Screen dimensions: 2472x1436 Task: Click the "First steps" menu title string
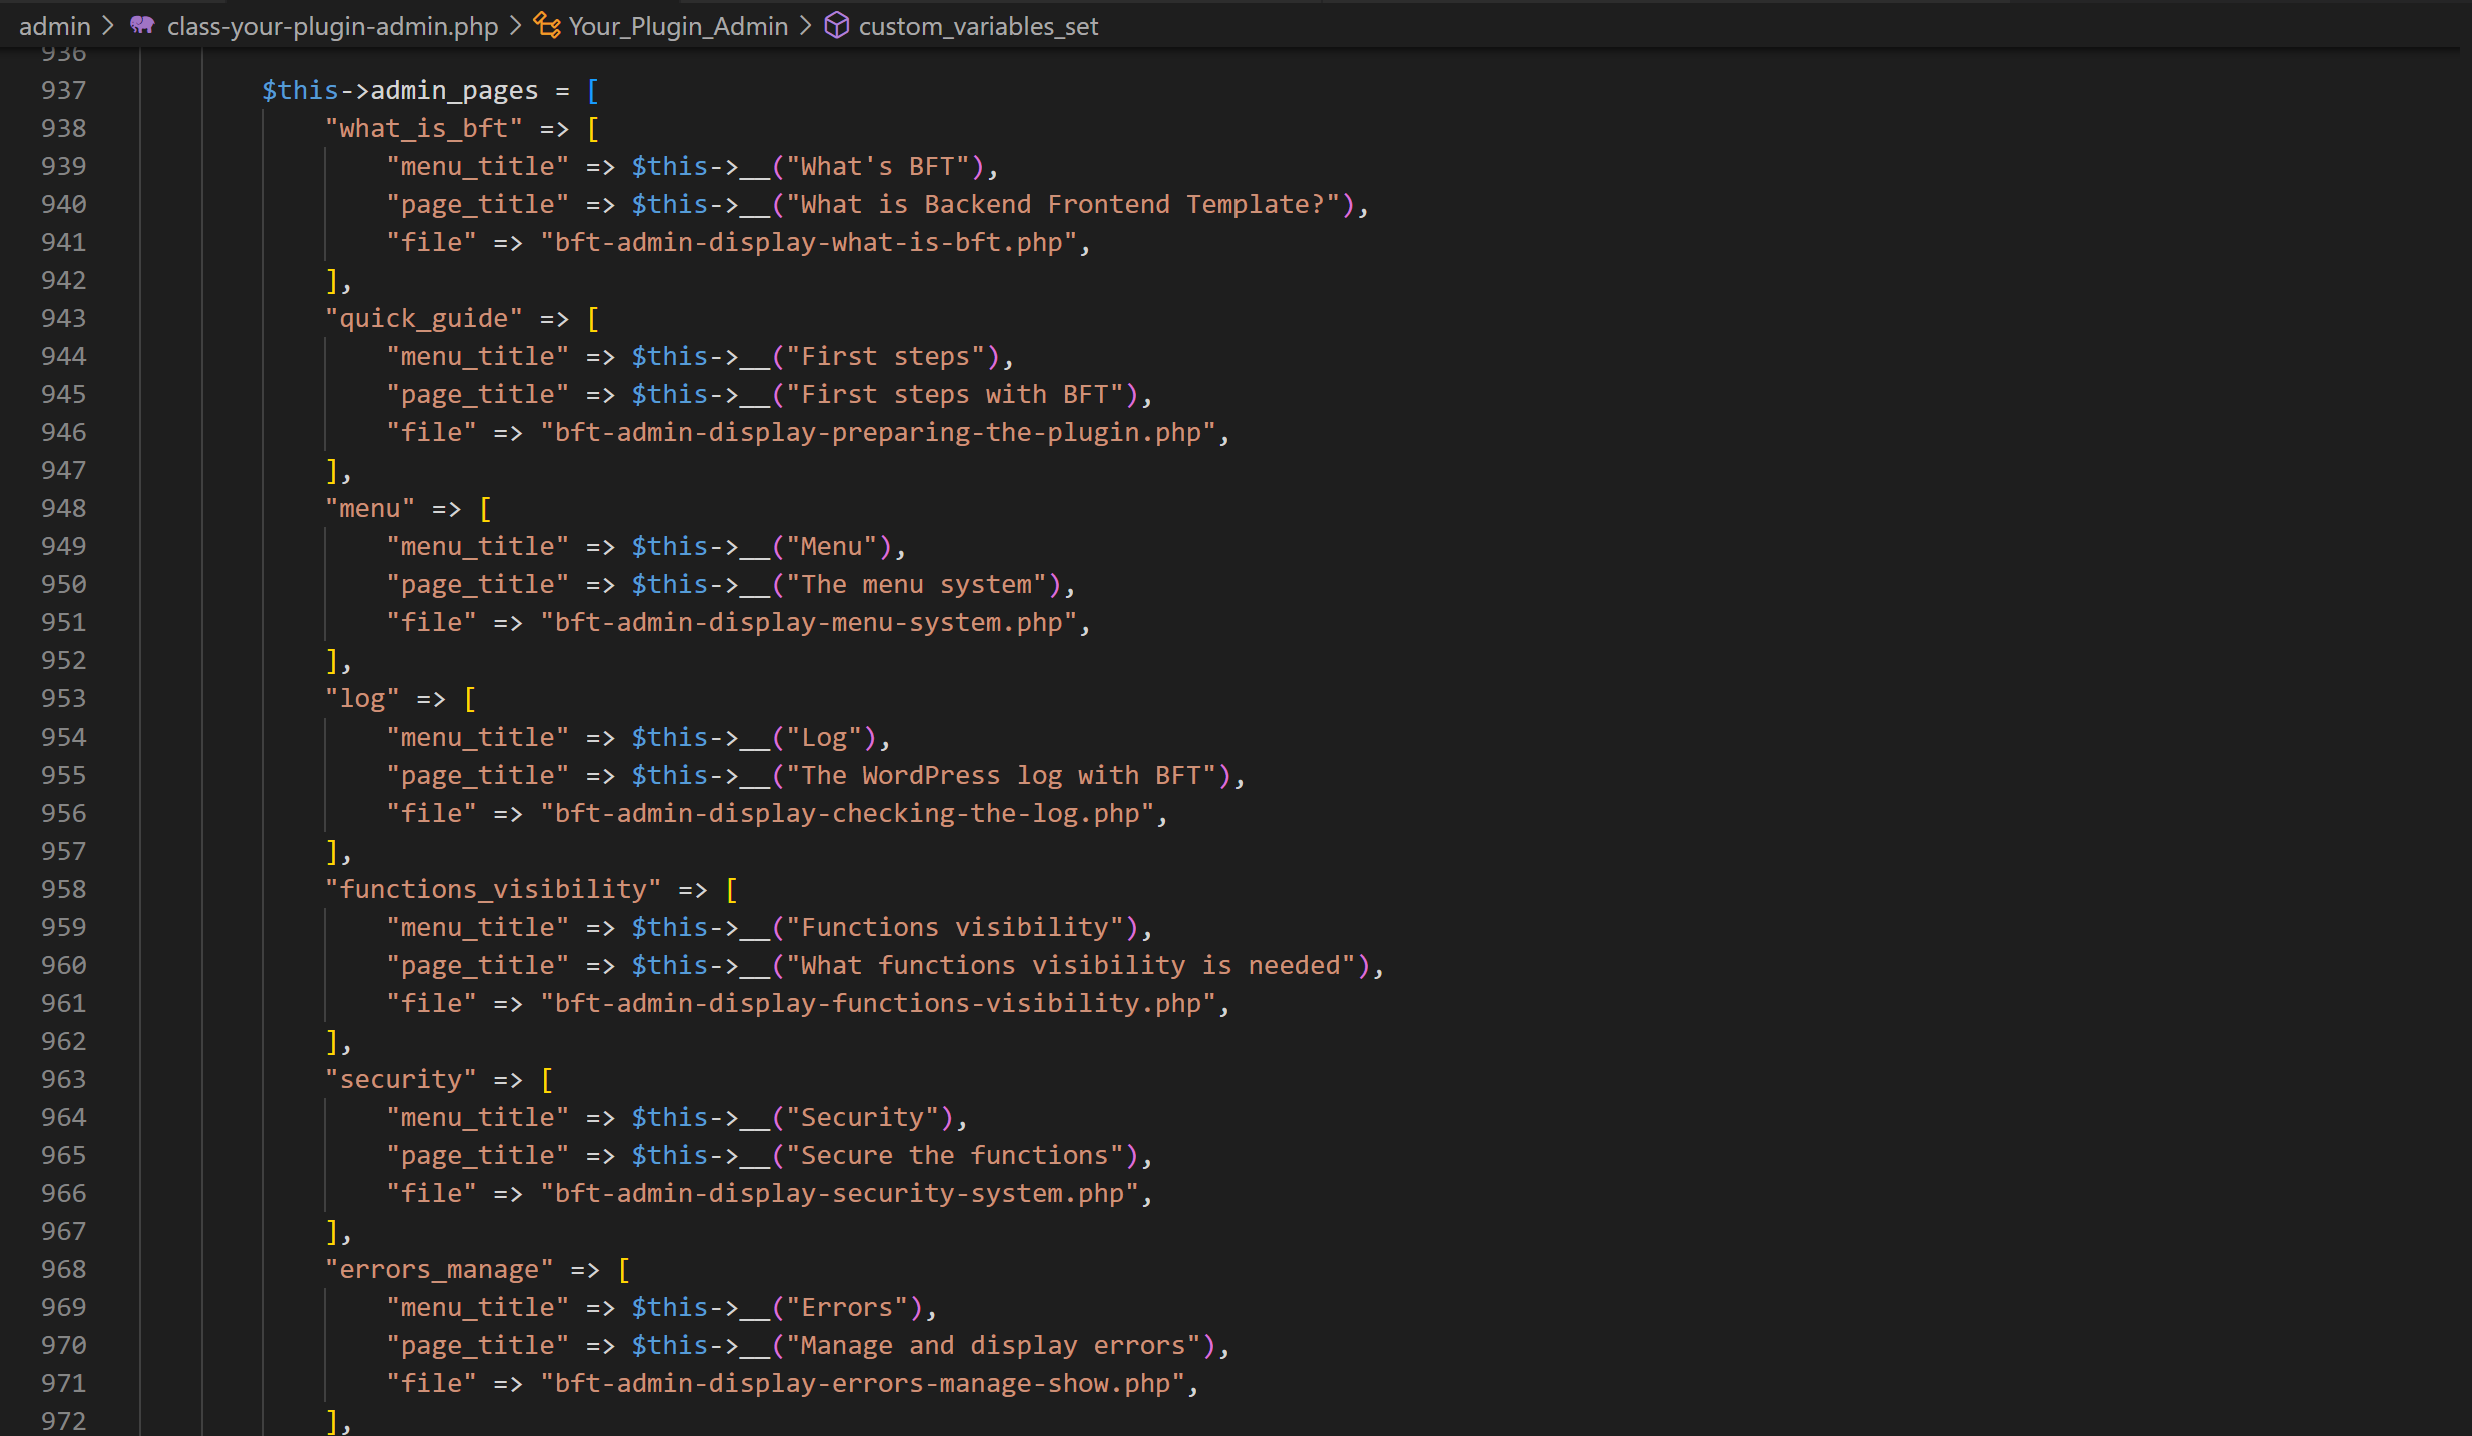[886, 356]
